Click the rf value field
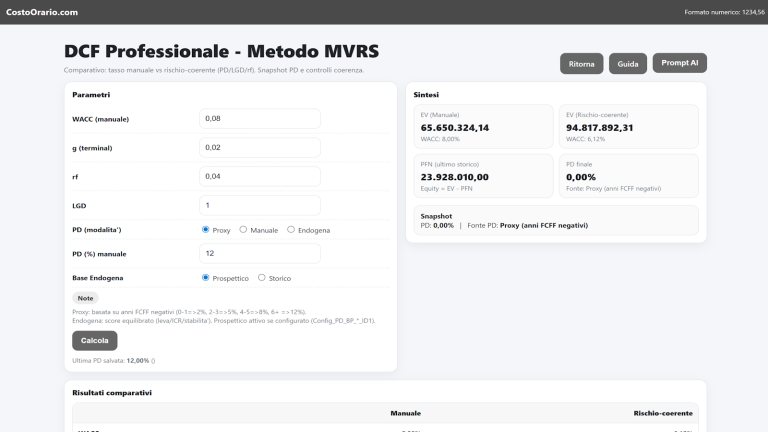The height and width of the screenshot is (432, 768). pos(260,176)
